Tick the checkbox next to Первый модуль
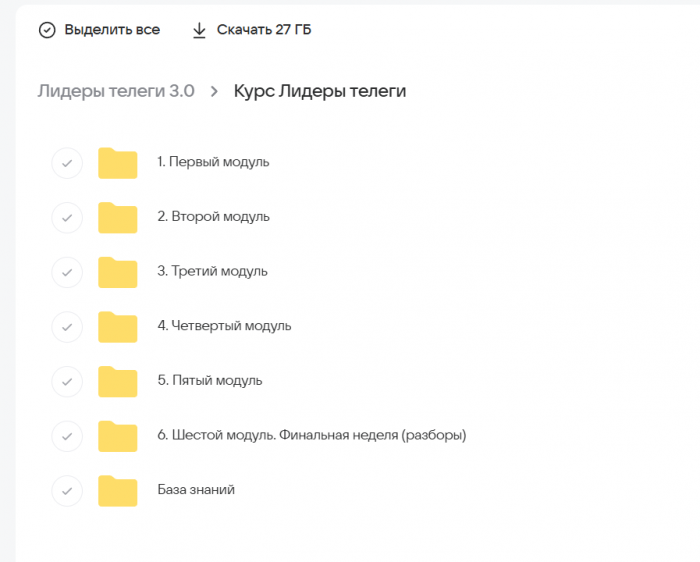700x562 pixels. [x=67, y=162]
